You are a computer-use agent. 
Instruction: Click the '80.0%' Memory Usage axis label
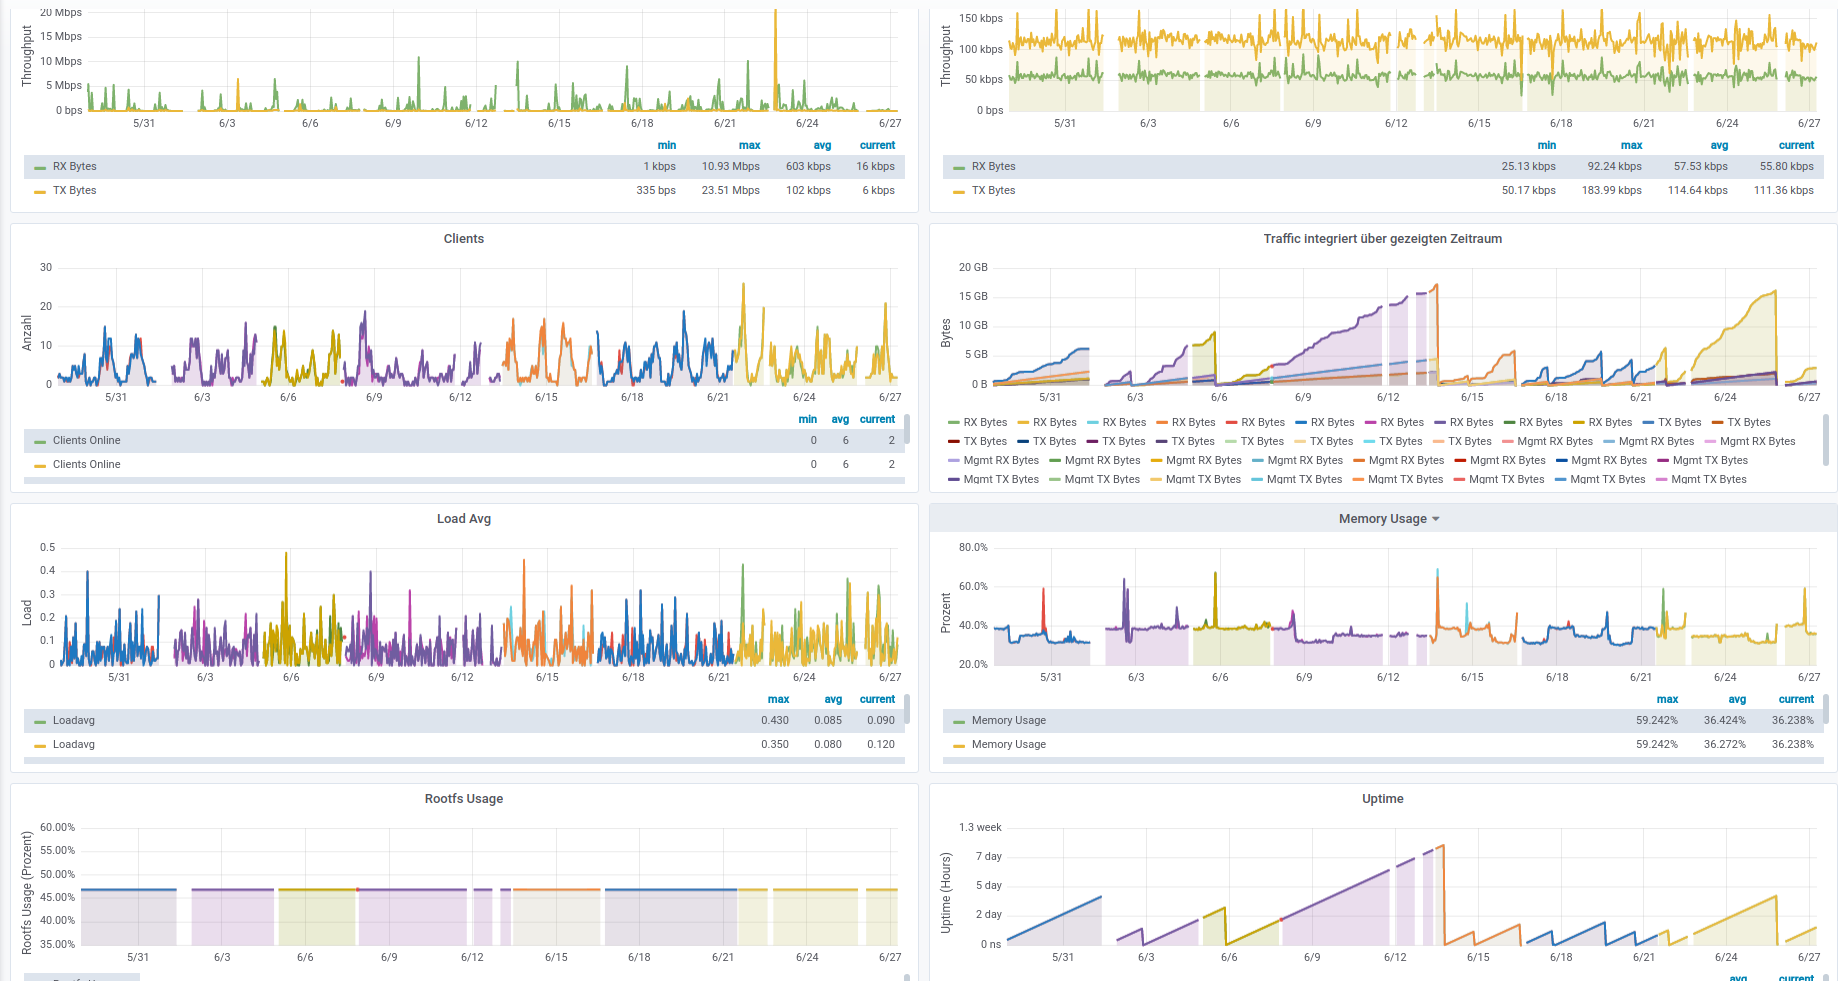(973, 548)
